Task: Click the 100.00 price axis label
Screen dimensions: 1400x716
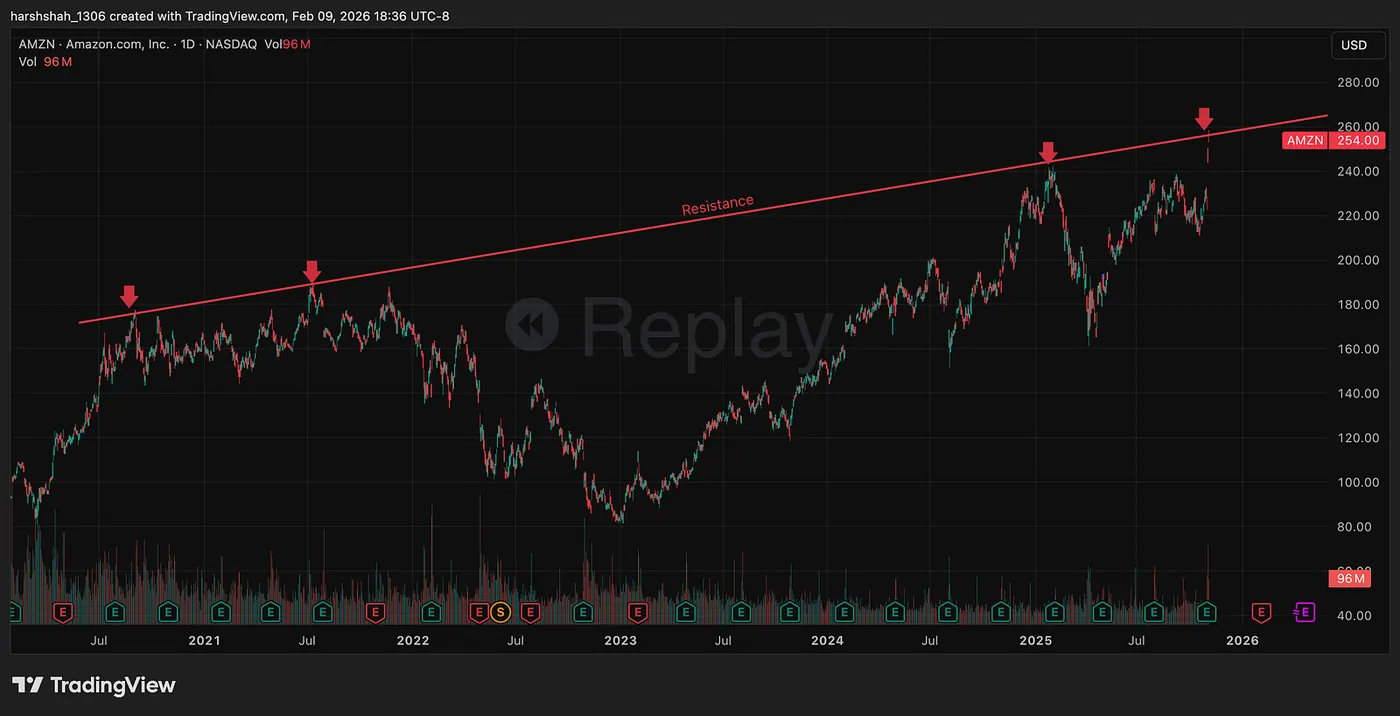Action: coord(1359,482)
